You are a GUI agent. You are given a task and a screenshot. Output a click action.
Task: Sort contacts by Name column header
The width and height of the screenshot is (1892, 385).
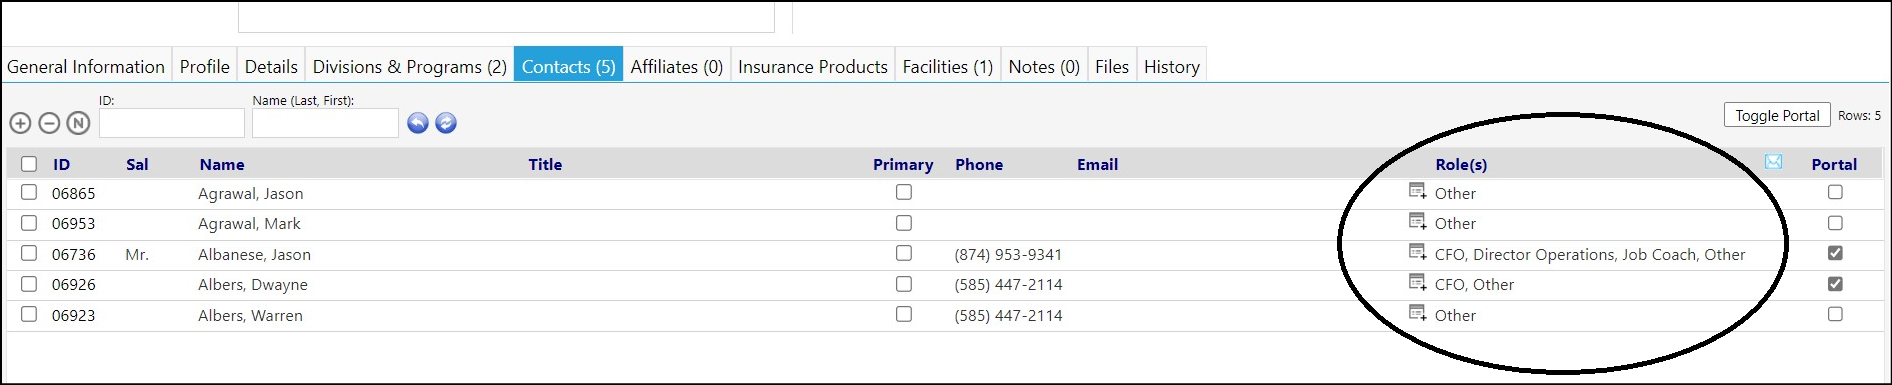(x=222, y=164)
